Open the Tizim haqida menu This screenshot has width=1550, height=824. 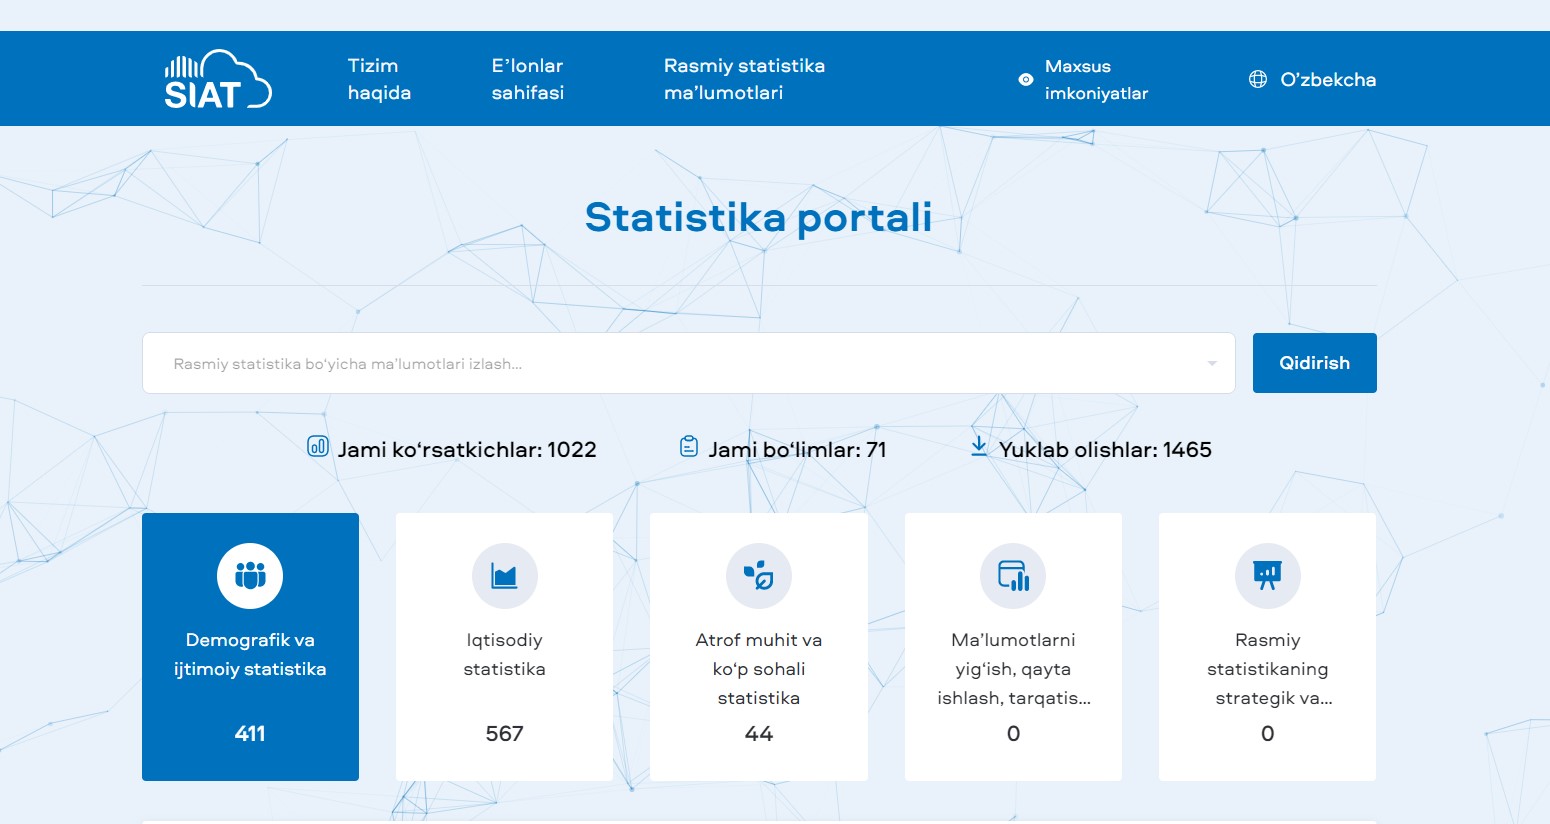coord(378,79)
